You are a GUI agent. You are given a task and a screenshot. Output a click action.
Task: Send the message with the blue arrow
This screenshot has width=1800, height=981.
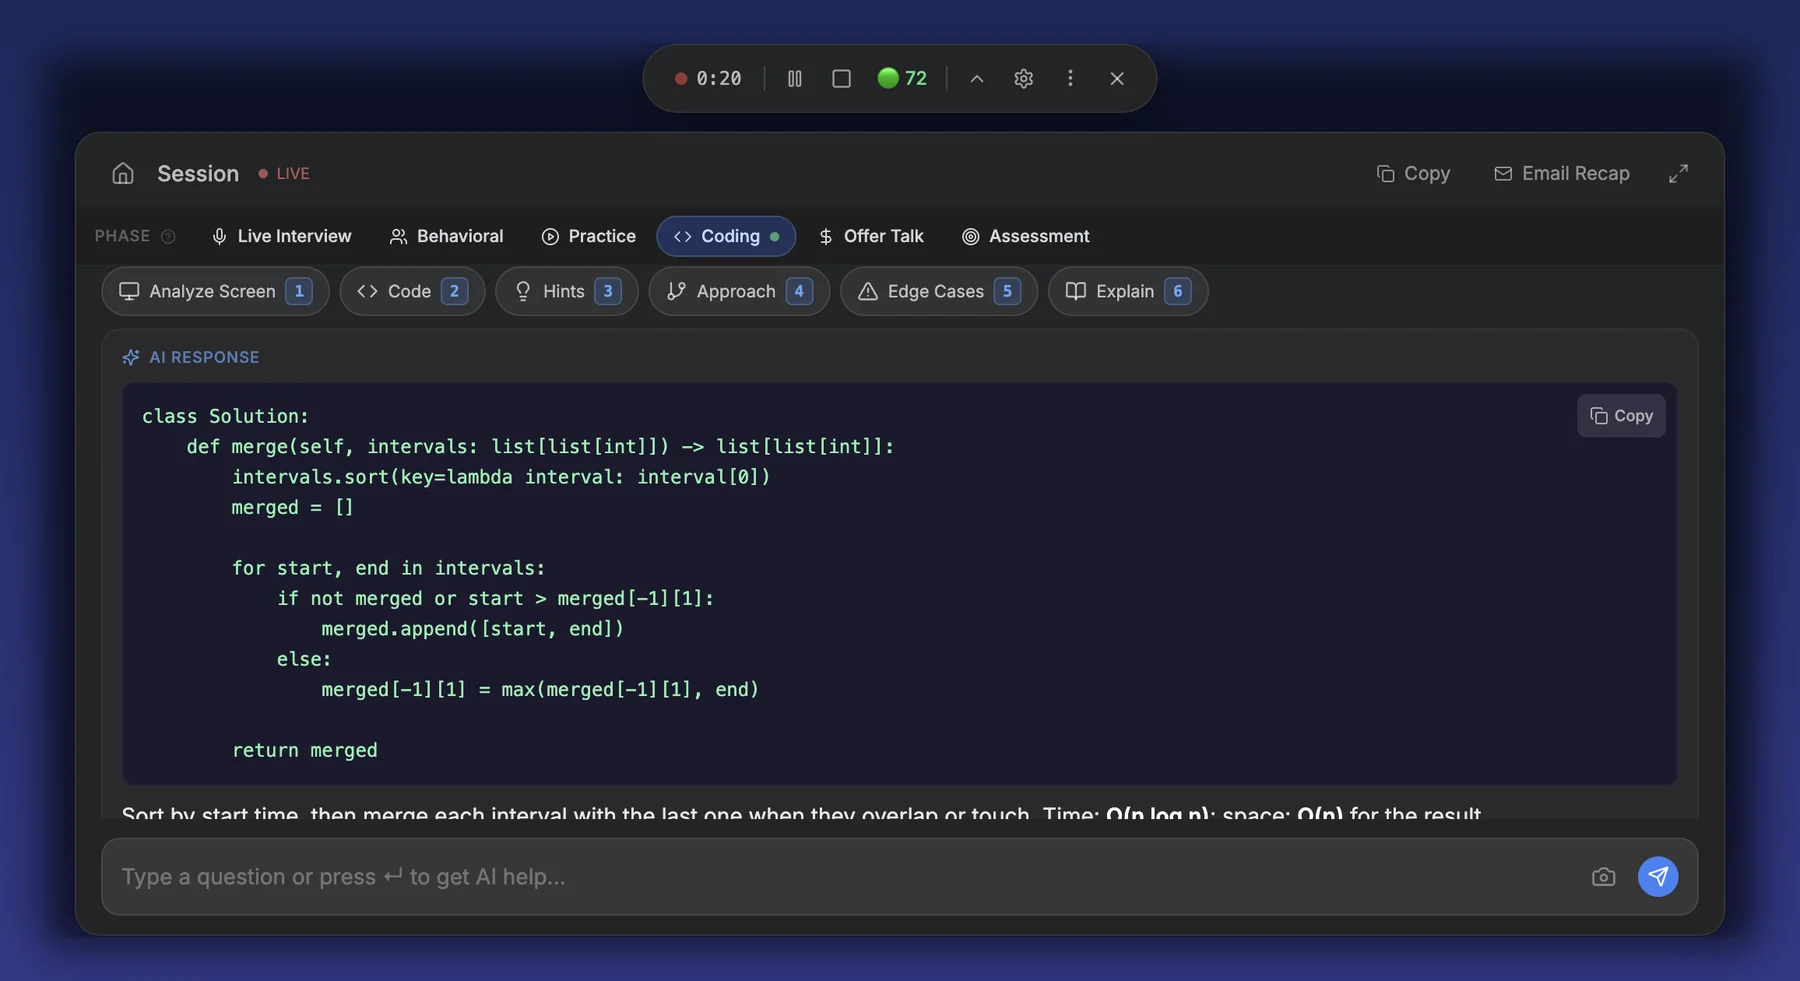click(1658, 877)
